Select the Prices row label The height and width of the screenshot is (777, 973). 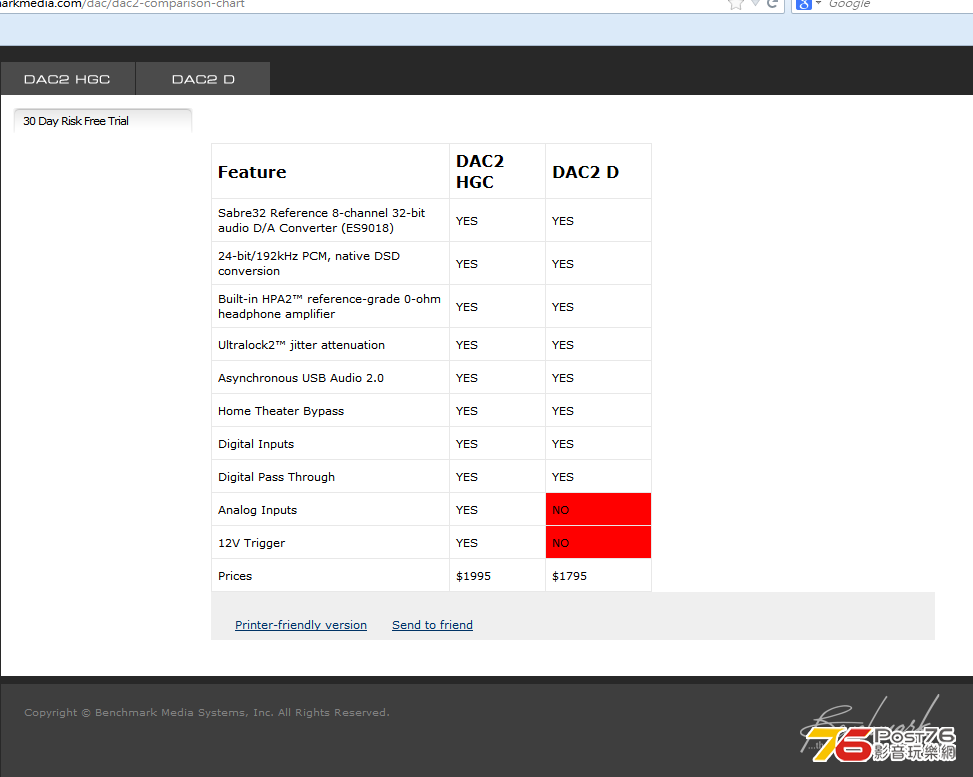(x=235, y=576)
